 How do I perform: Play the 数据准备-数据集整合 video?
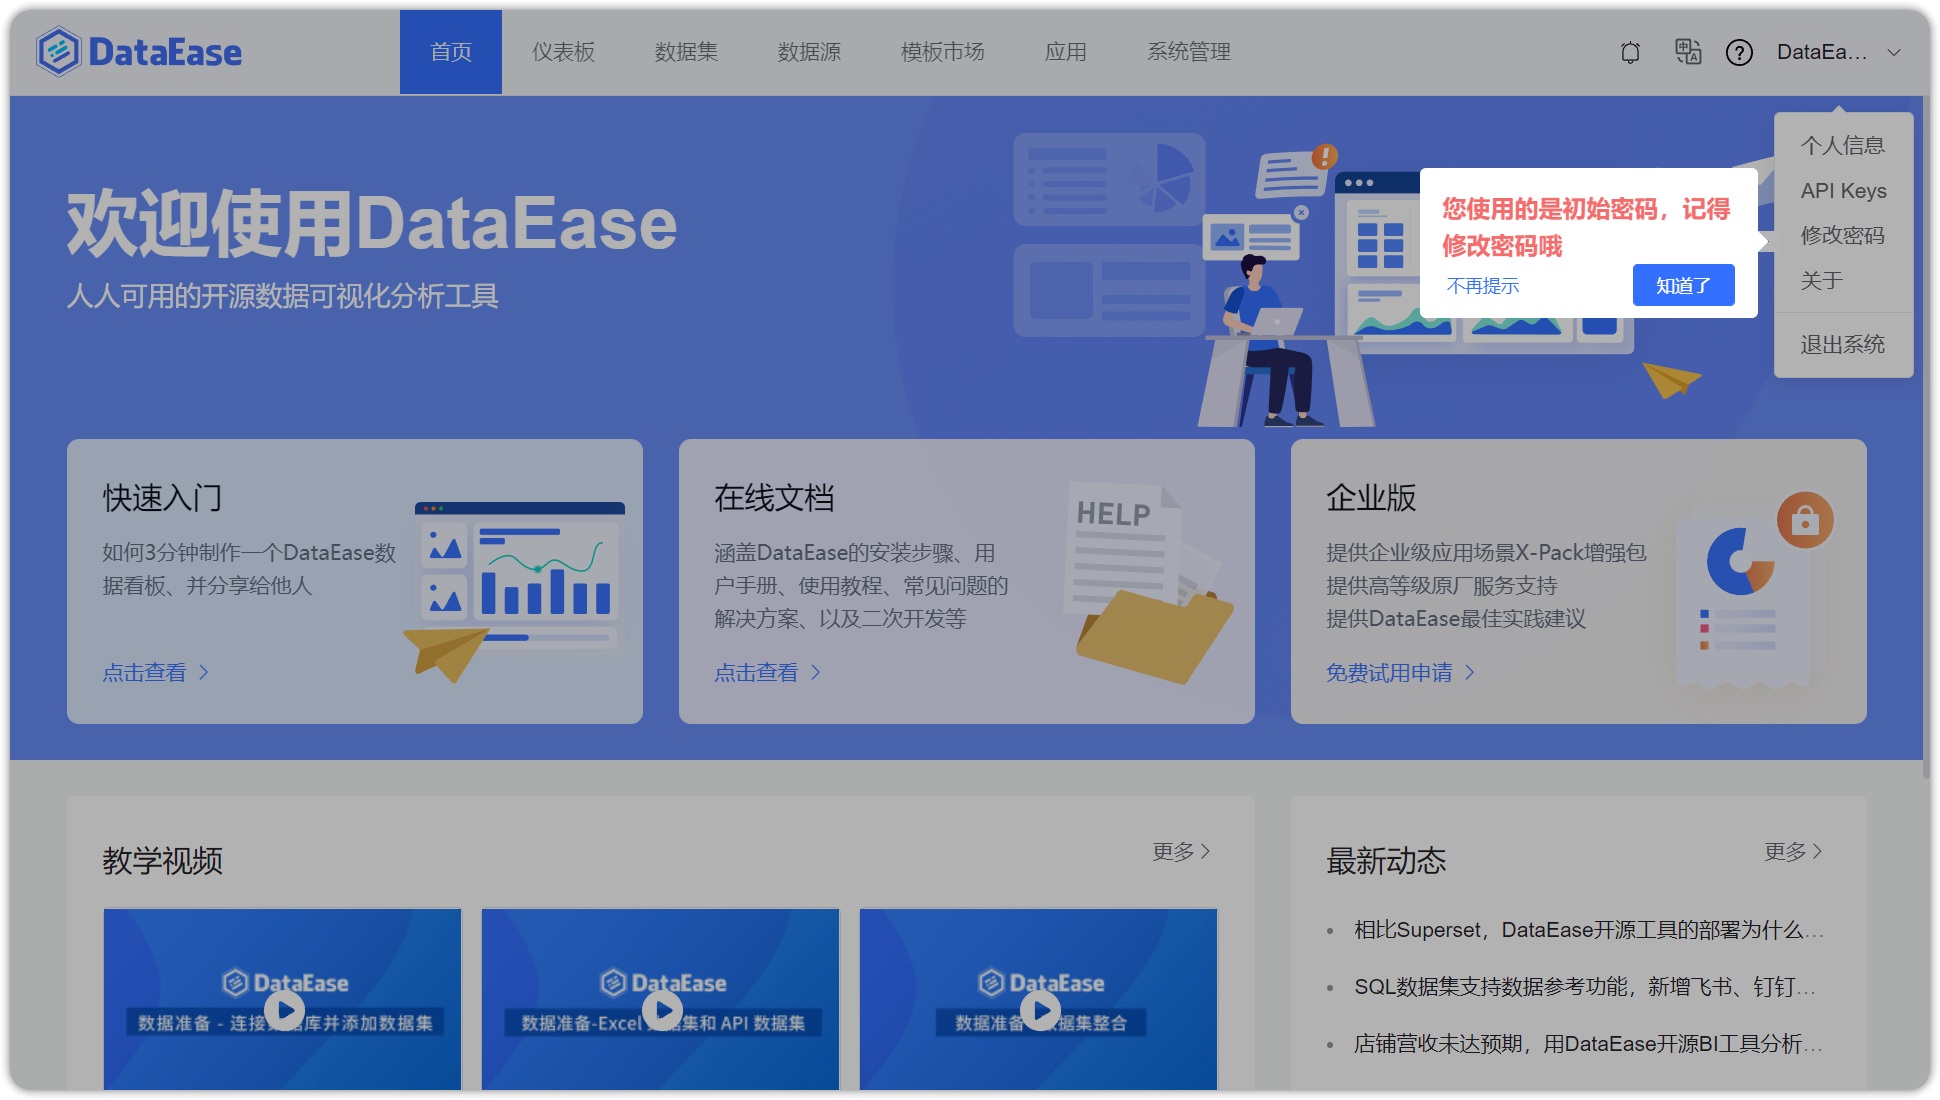[x=1038, y=1008]
